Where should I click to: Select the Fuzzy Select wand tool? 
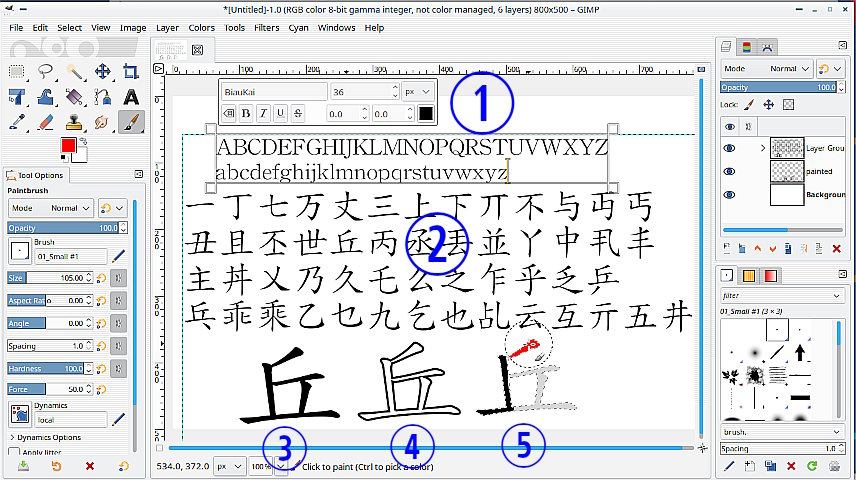74,72
